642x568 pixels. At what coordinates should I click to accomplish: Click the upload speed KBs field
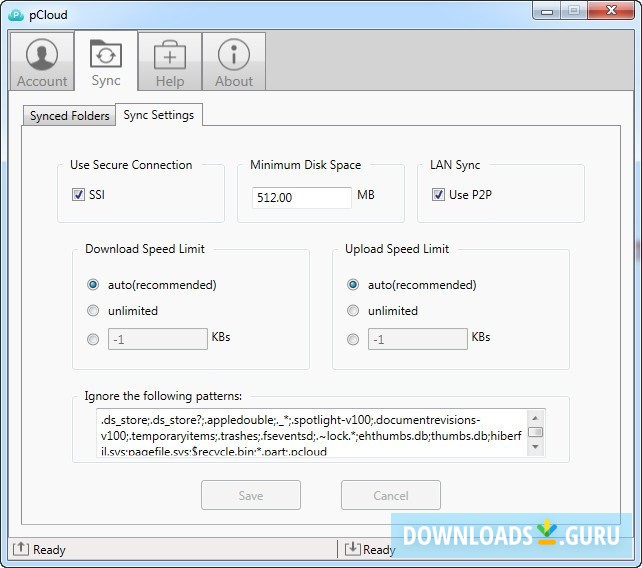pyautogui.click(x=418, y=339)
